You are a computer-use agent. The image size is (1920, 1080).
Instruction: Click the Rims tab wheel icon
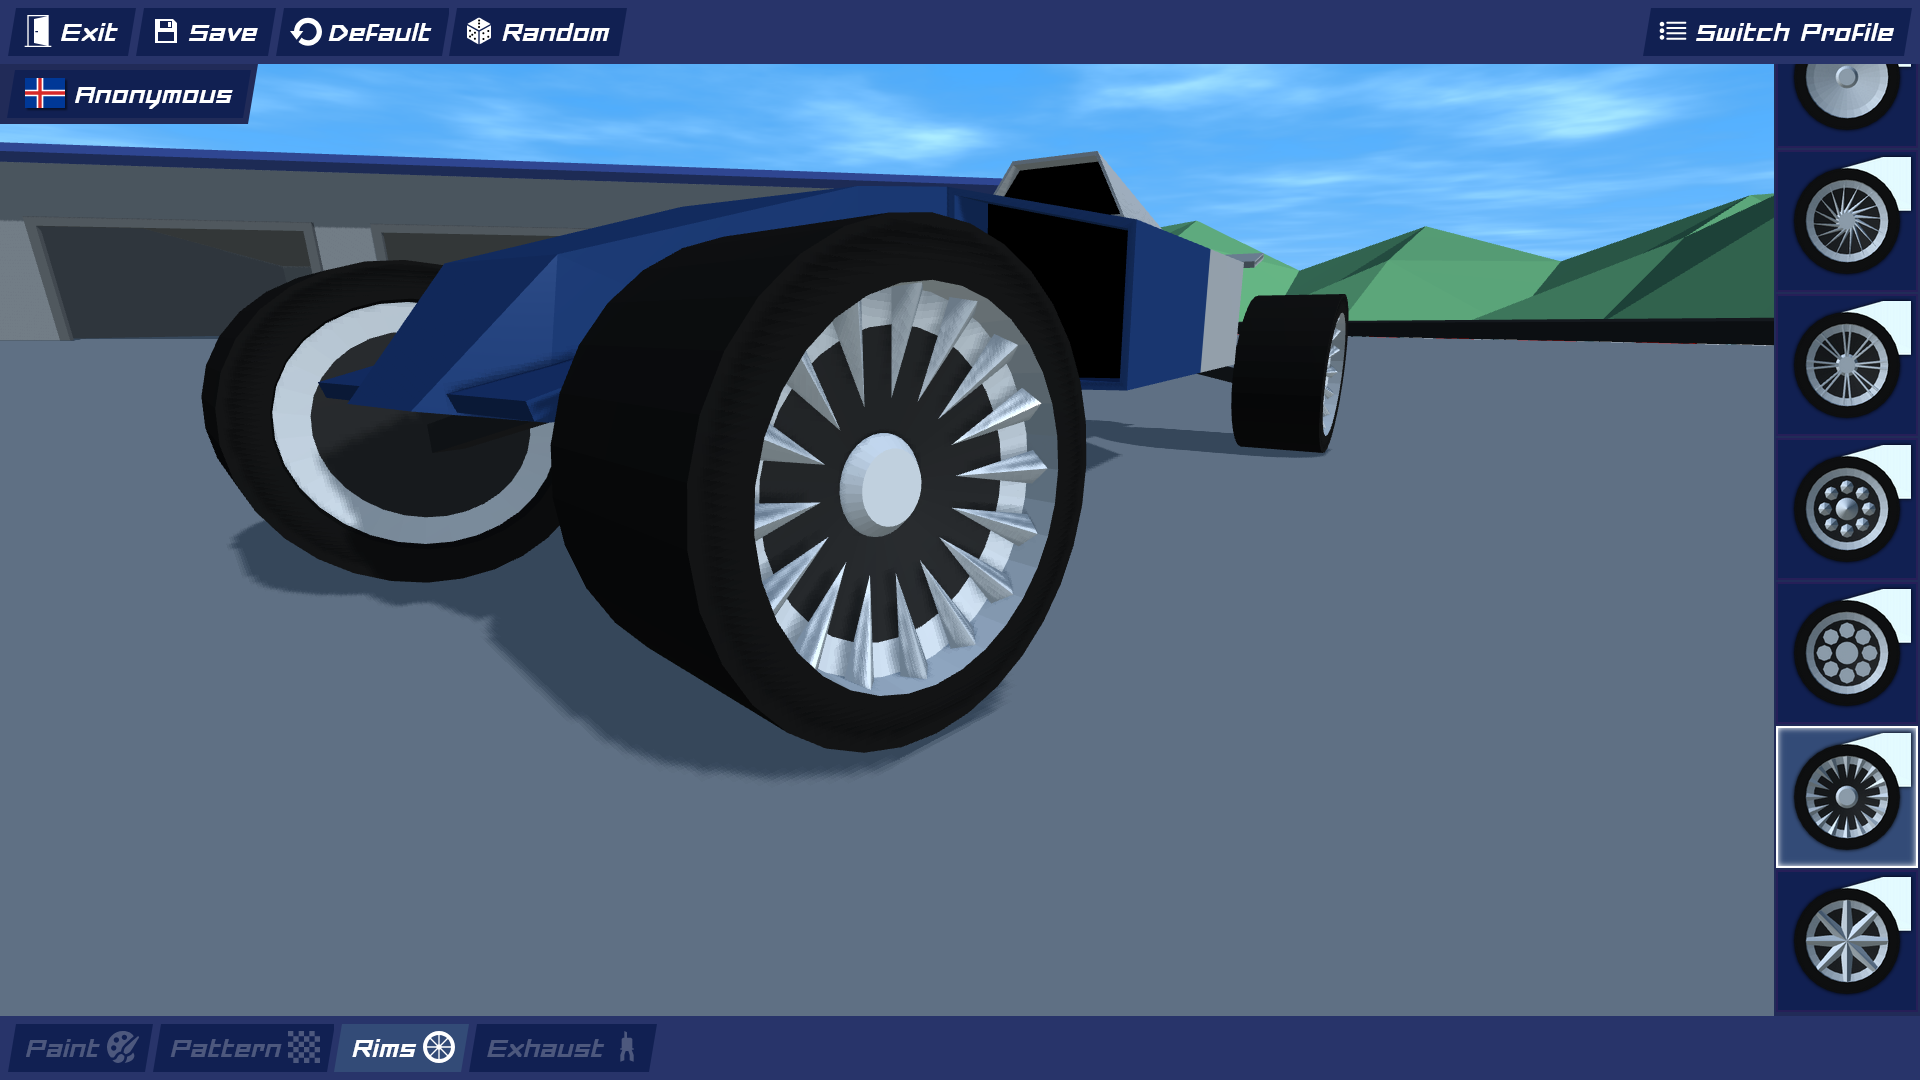(439, 1048)
